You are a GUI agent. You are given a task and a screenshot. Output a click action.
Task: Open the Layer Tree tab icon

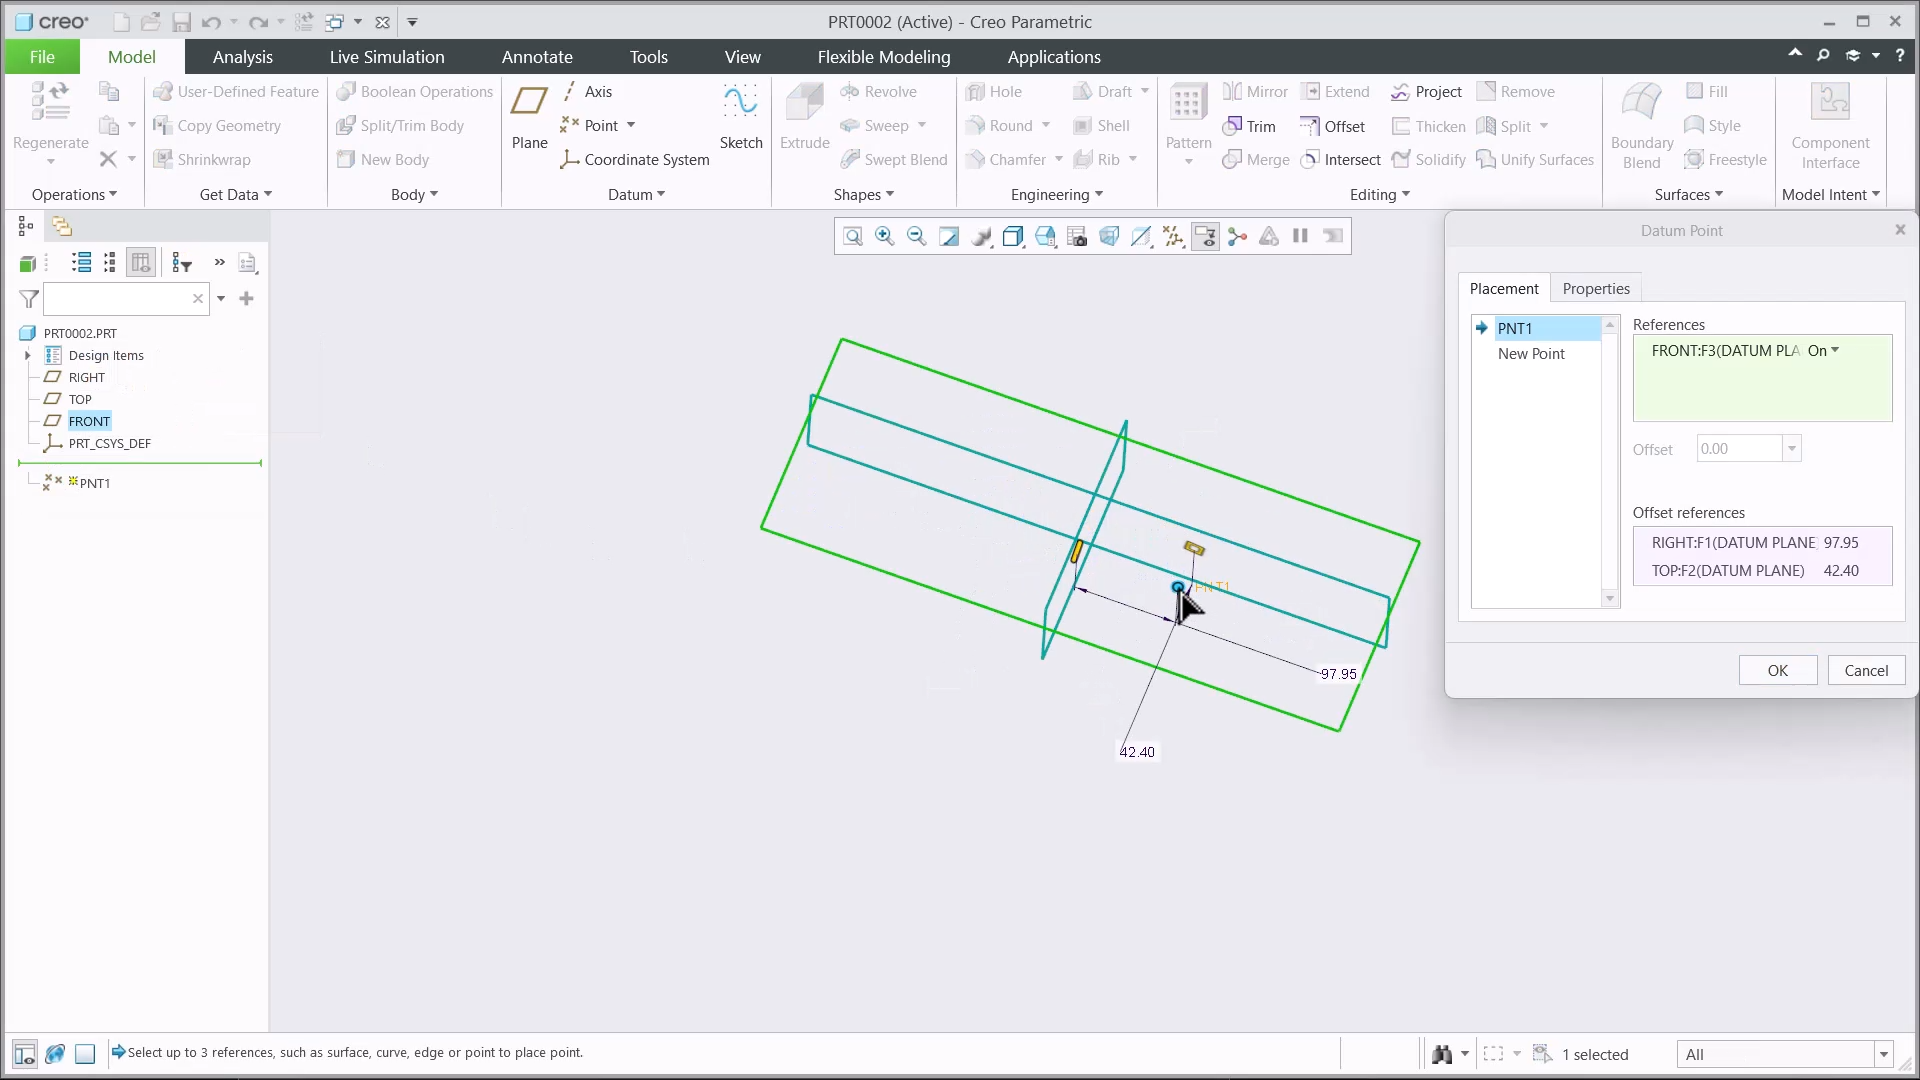point(61,227)
